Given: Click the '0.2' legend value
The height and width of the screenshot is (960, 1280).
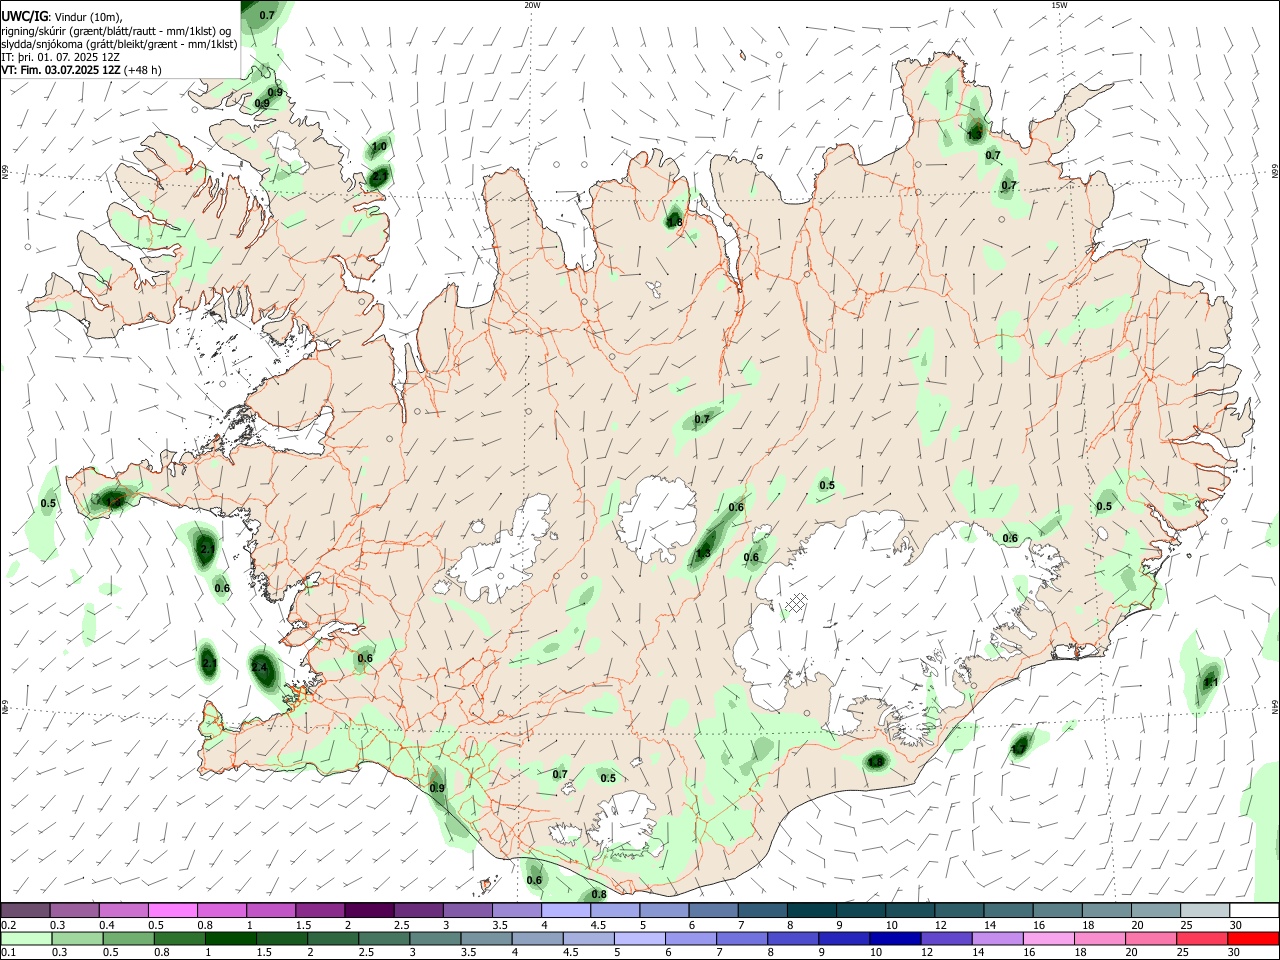Looking at the screenshot, I should (8, 925).
